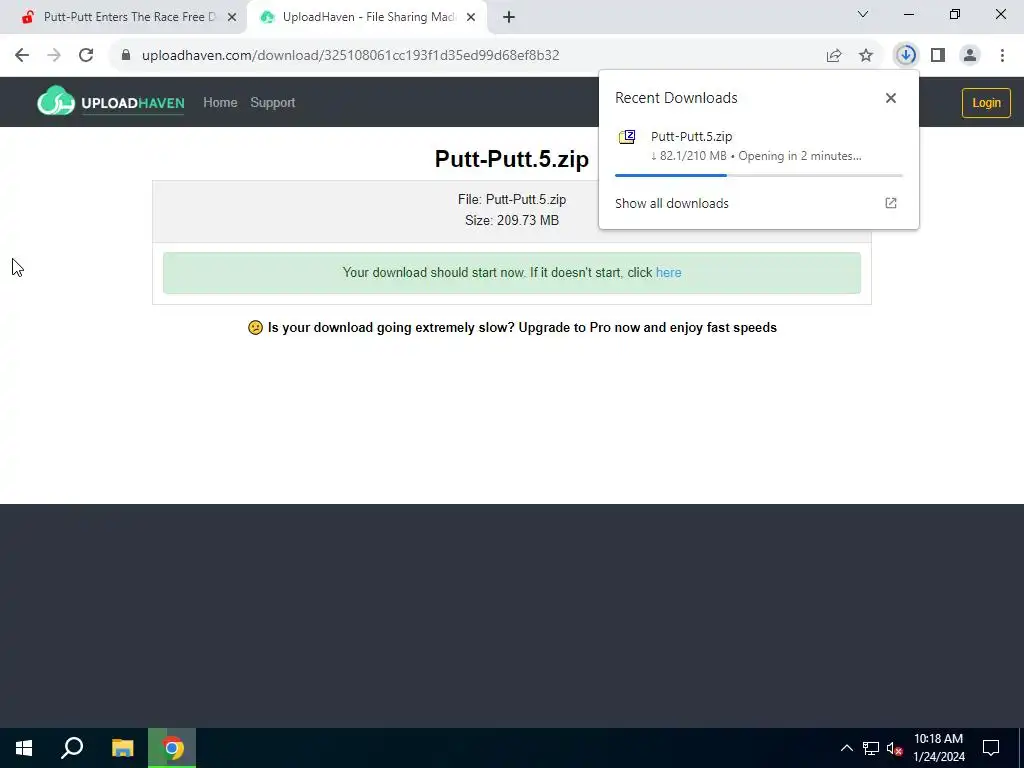
Task: Open the Windows Start menu
Action: click(x=24, y=748)
